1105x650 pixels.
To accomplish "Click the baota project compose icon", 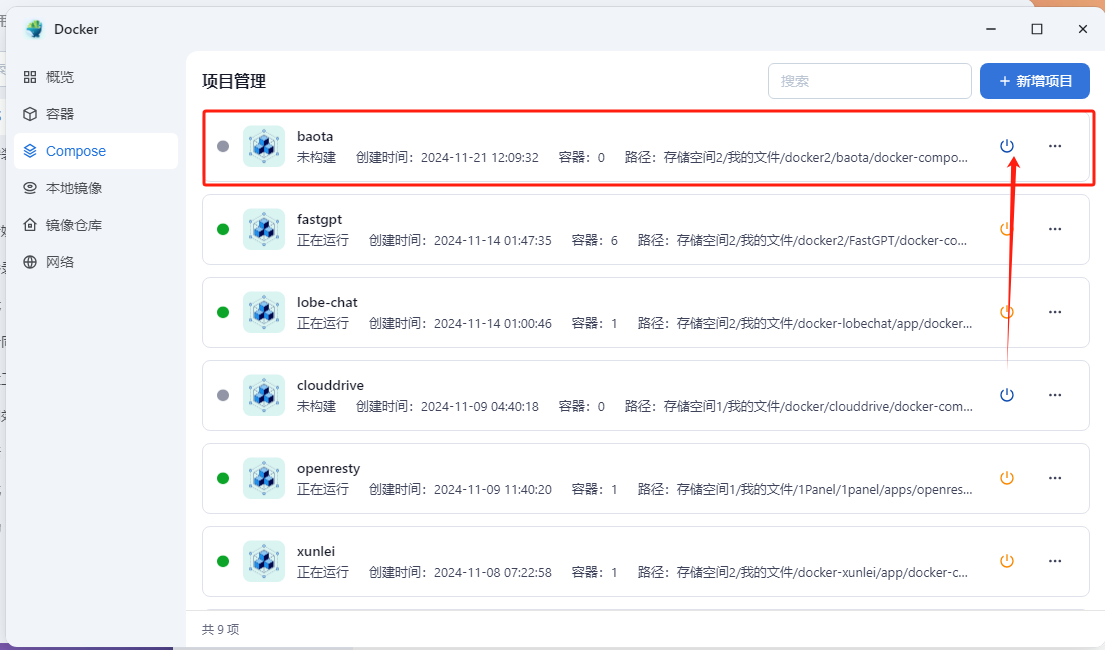I will [264, 146].
